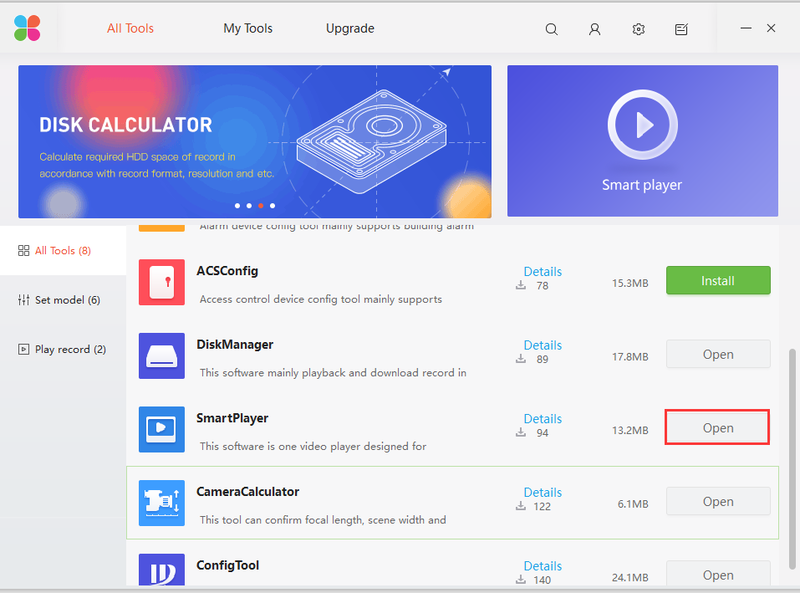Screen dimensions: 800x593
Task: Click the ACSConfig title text
Action: (227, 270)
